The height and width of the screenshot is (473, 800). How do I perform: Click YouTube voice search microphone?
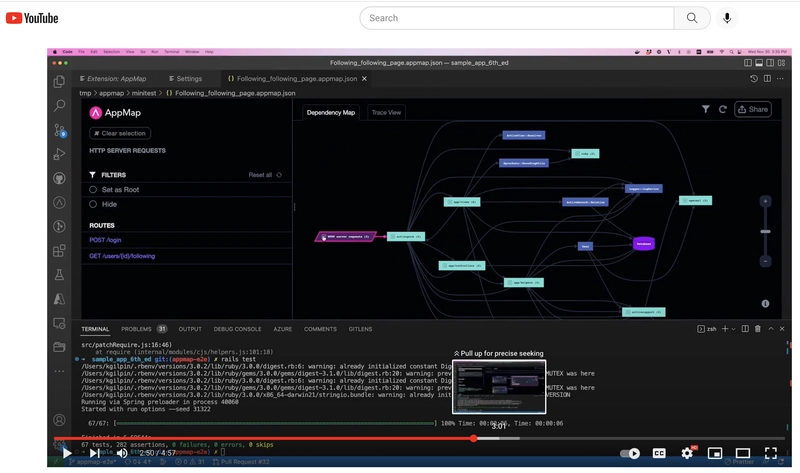pos(727,18)
